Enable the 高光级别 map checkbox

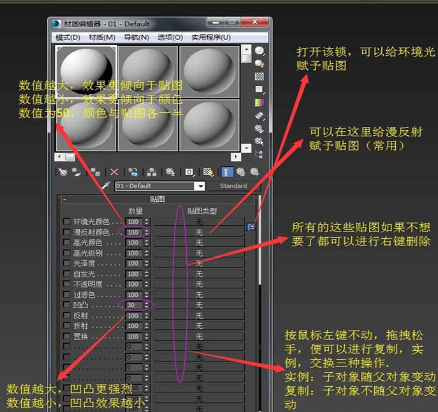click(67, 253)
